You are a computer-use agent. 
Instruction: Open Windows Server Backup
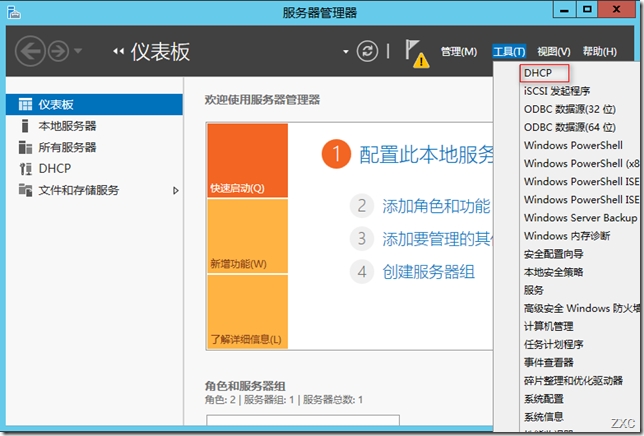click(x=580, y=218)
